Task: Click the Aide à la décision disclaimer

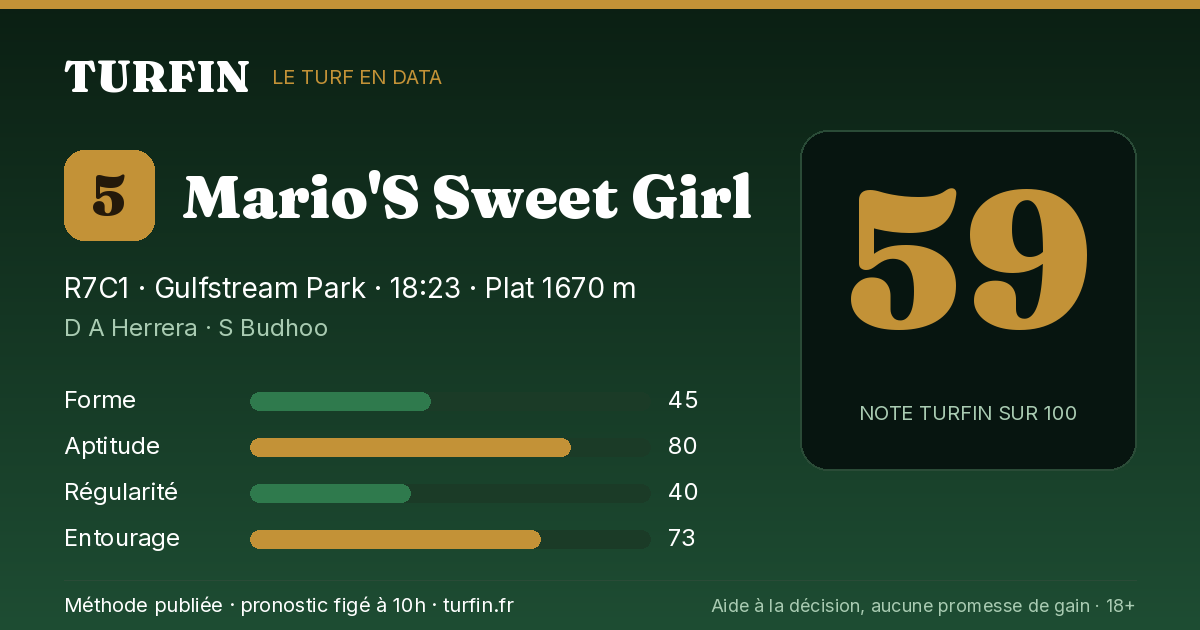Action: (923, 605)
